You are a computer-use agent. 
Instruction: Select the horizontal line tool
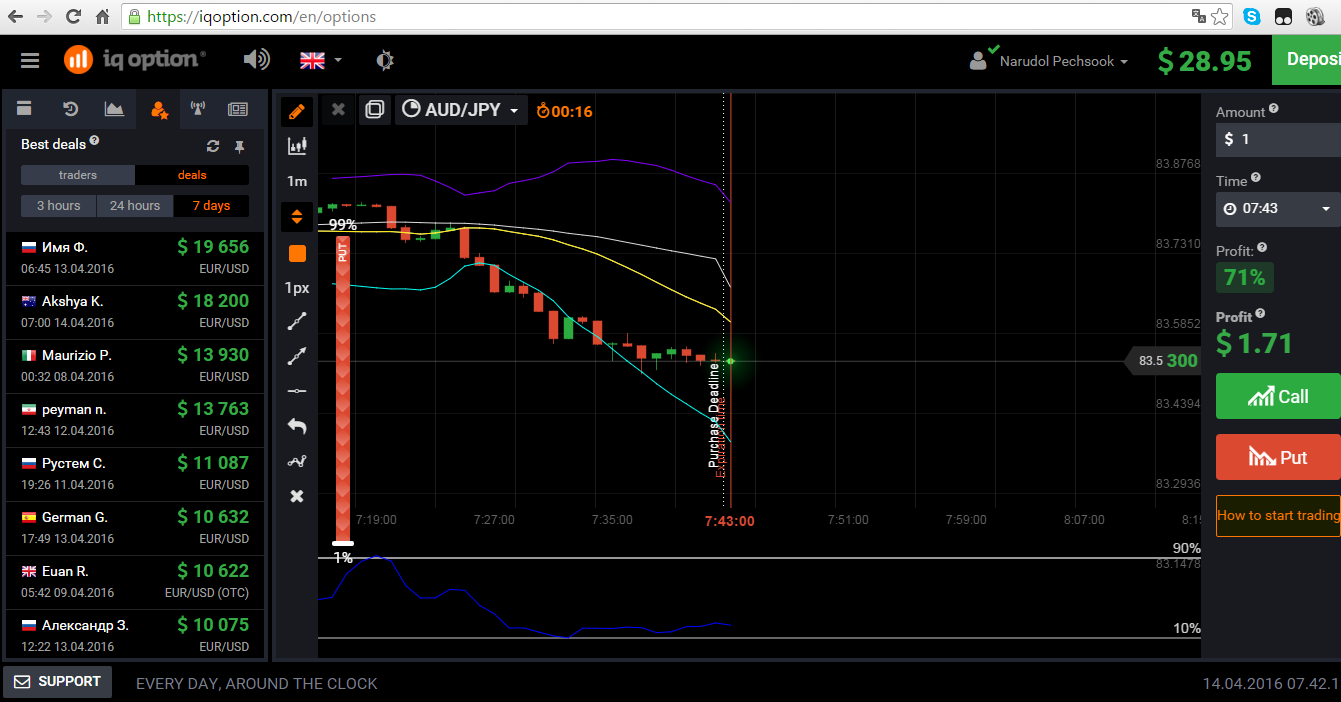297,390
